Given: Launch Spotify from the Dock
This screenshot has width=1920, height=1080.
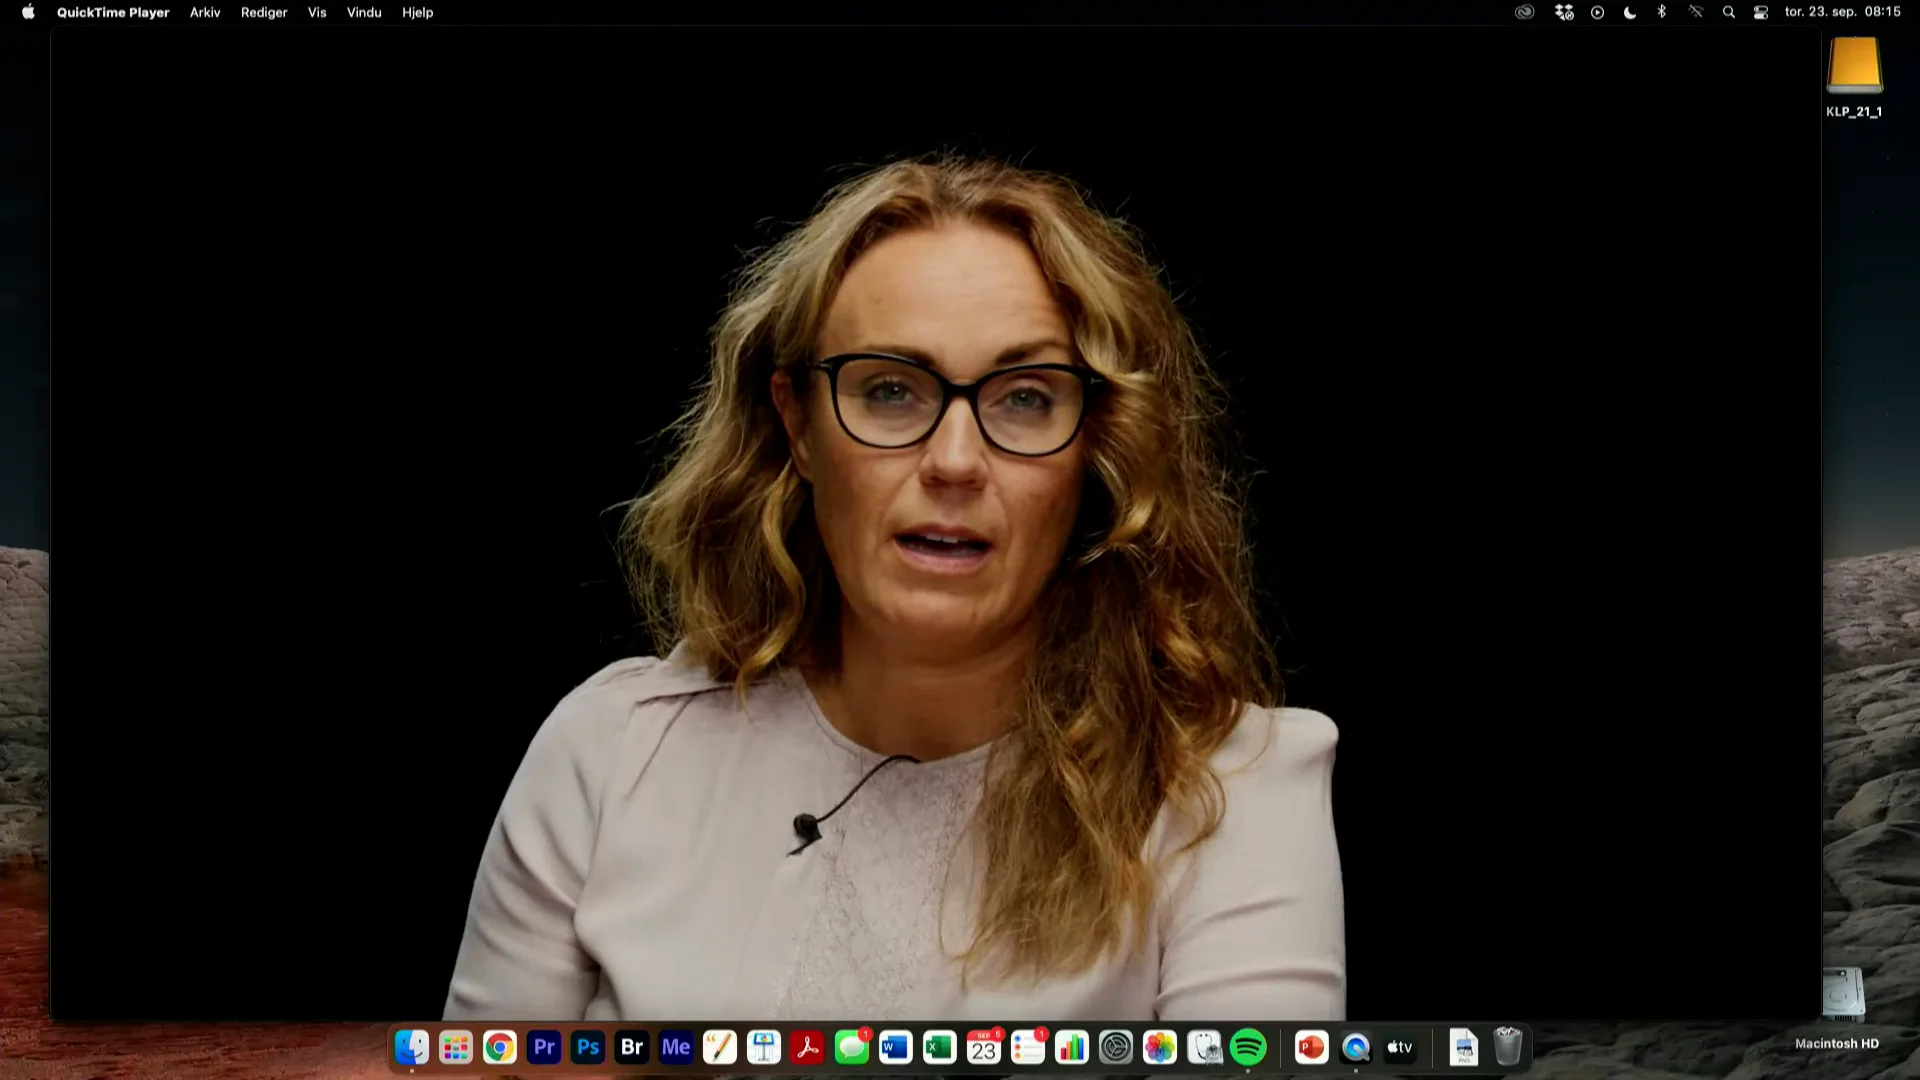Looking at the screenshot, I should (x=1248, y=1047).
